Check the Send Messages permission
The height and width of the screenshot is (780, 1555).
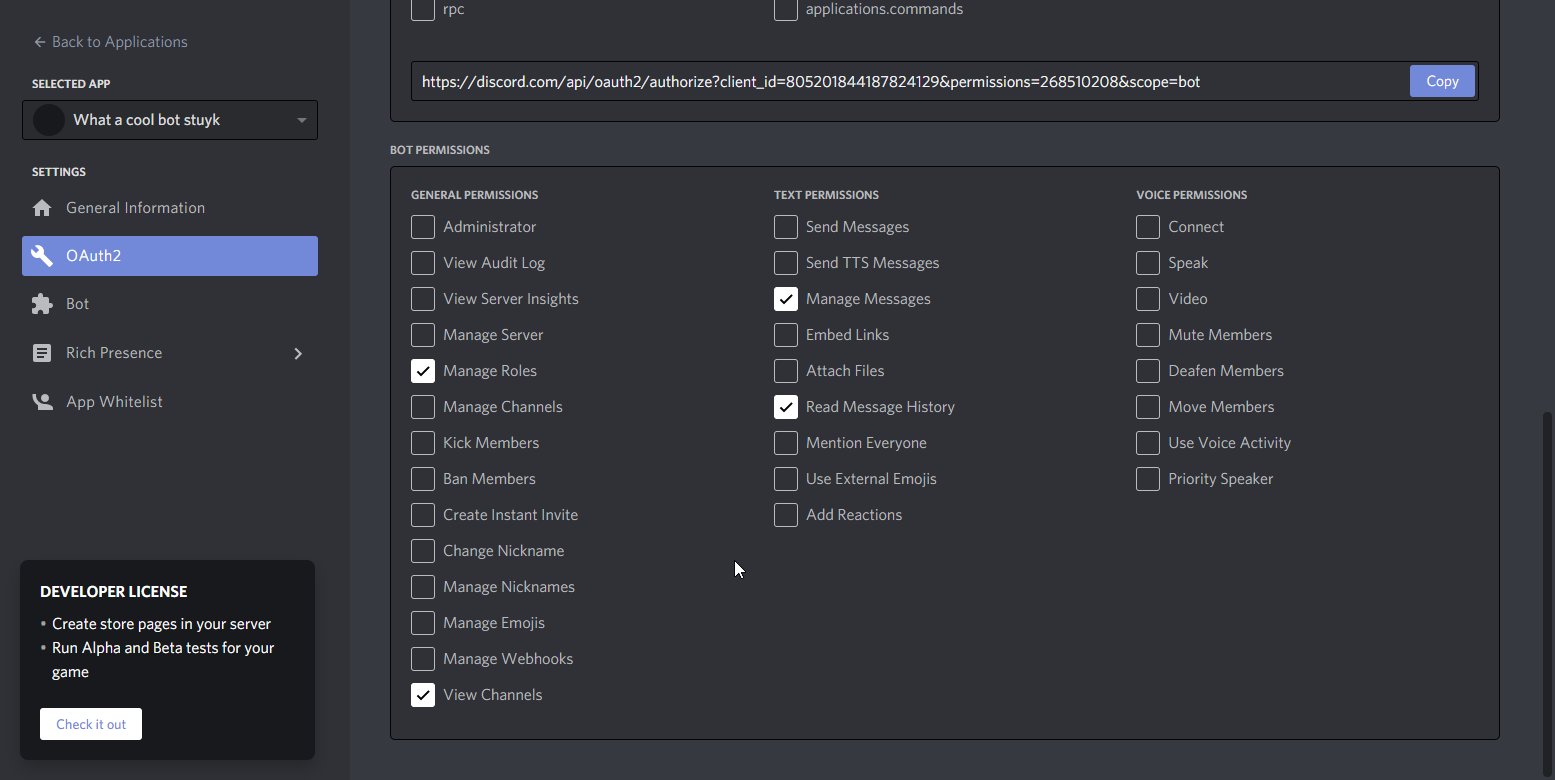tap(786, 227)
